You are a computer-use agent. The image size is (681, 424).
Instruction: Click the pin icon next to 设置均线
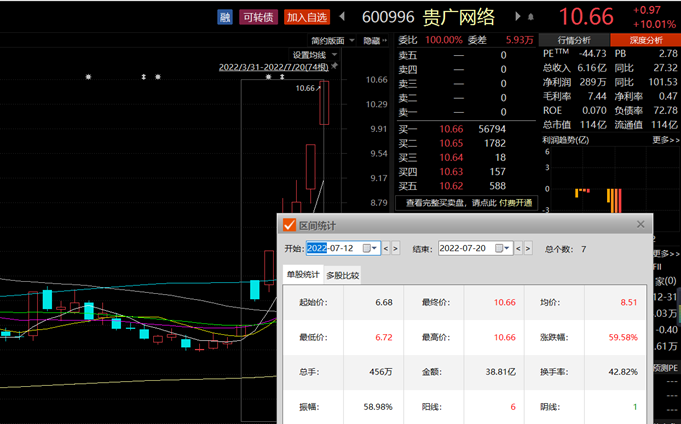(335, 54)
